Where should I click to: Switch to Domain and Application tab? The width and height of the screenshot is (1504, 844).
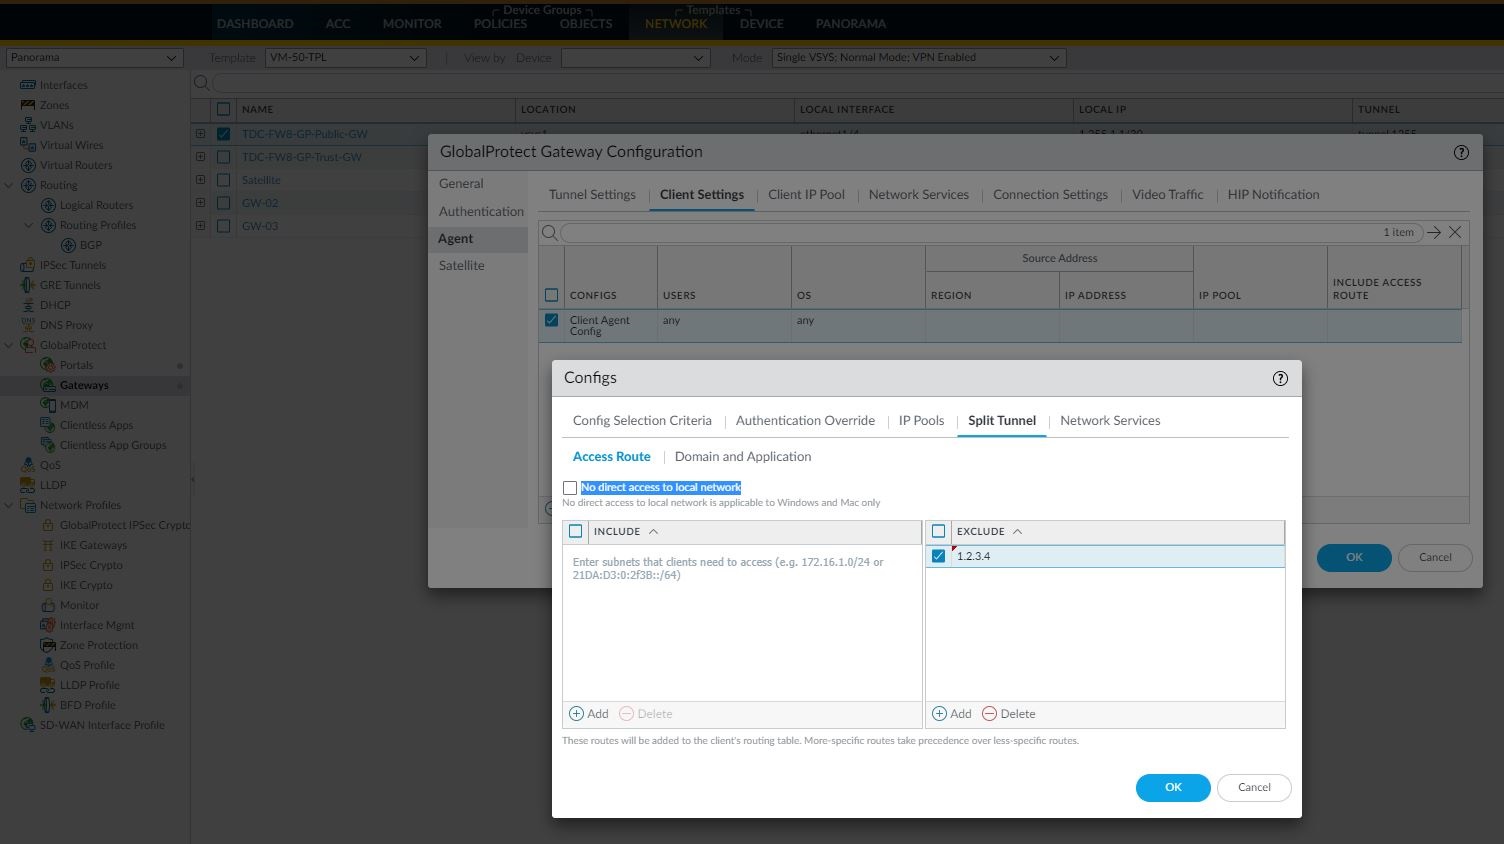742,456
